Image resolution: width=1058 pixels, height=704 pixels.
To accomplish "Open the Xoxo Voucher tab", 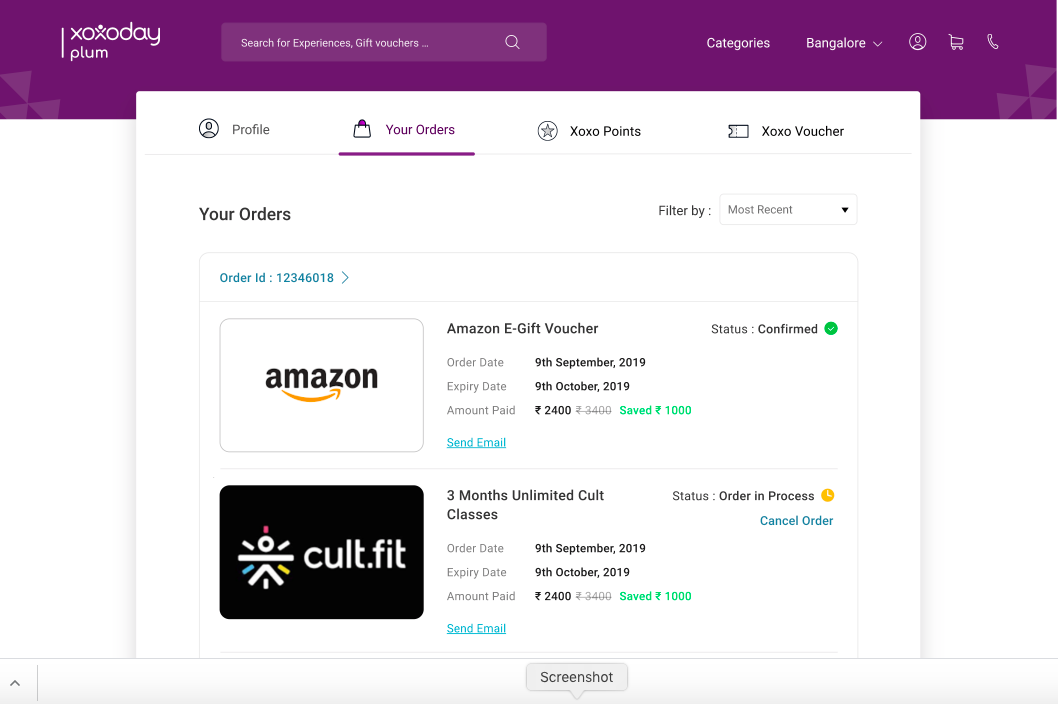I will point(786,131).
